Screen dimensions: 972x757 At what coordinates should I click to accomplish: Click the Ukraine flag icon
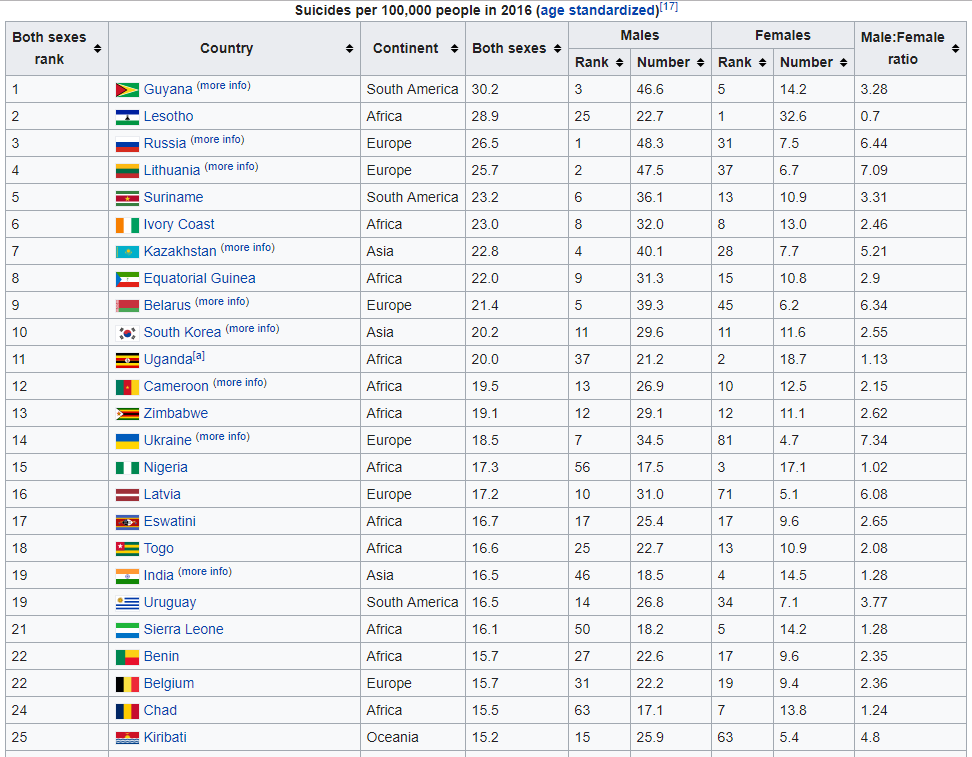[127, 441]
